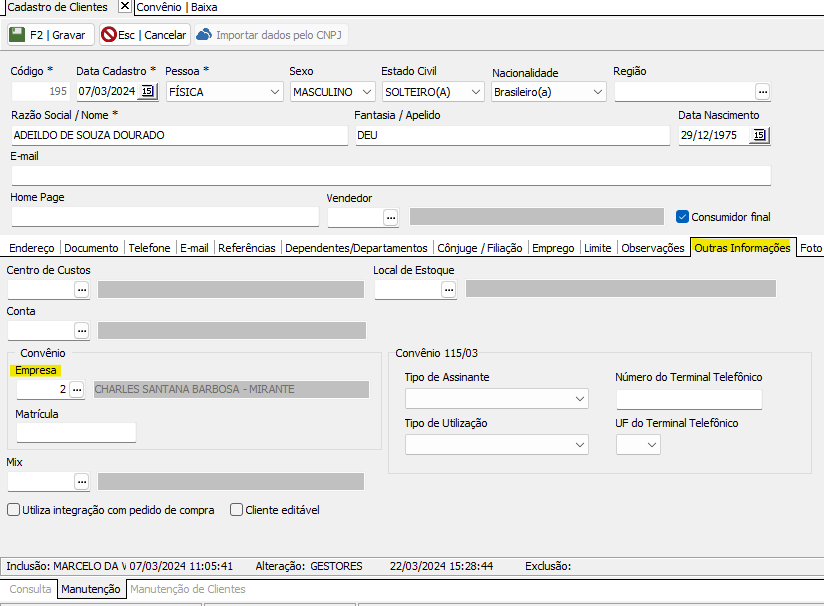Open Convênio Empresa lookup button
The image size is (824, 606).
(76, 390)
